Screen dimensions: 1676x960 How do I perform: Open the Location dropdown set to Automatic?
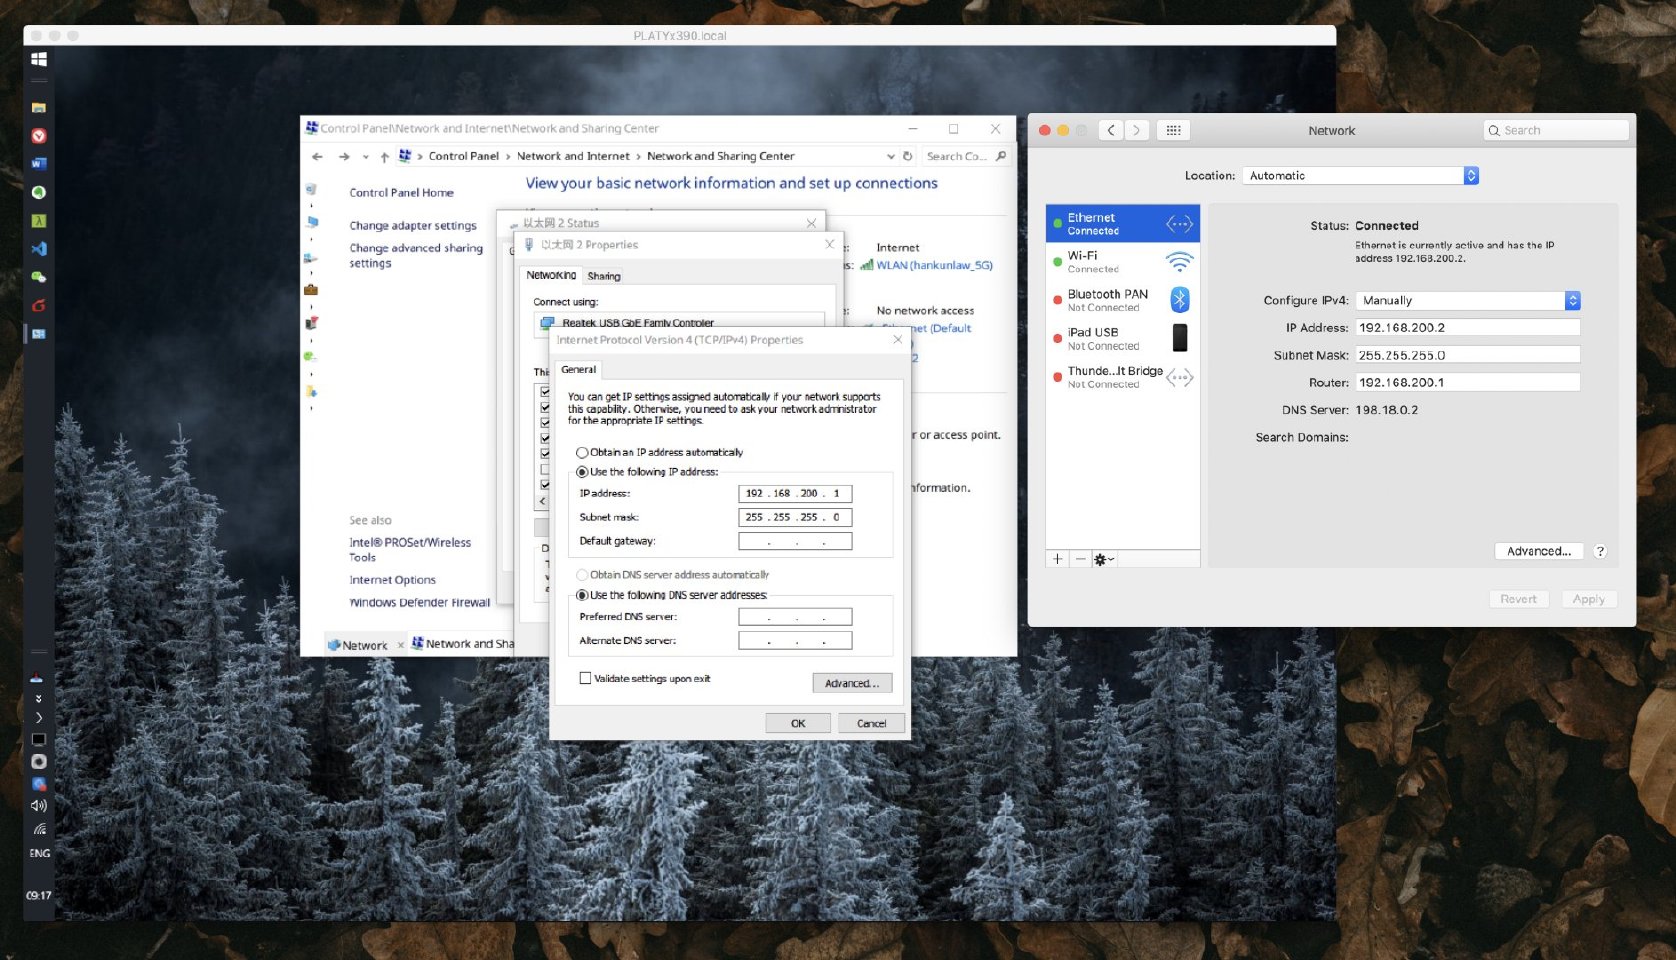point(1360,176)
